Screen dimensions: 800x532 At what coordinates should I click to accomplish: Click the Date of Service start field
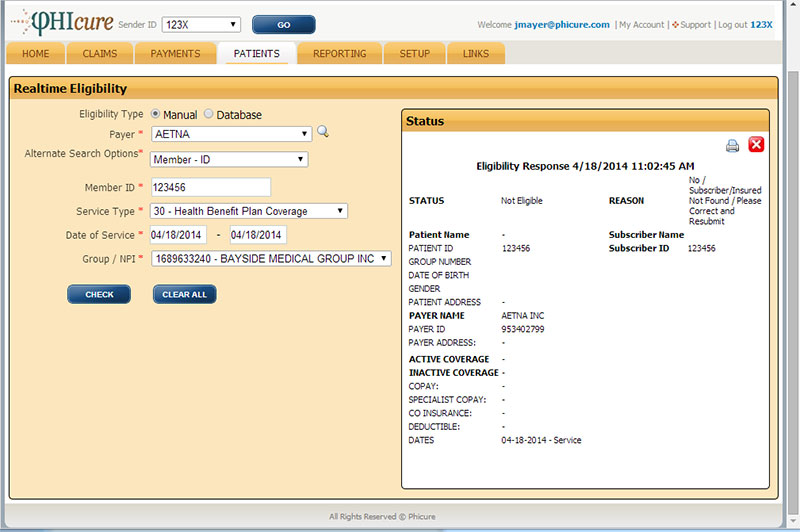pyautogui.click(x=178, y=235)
